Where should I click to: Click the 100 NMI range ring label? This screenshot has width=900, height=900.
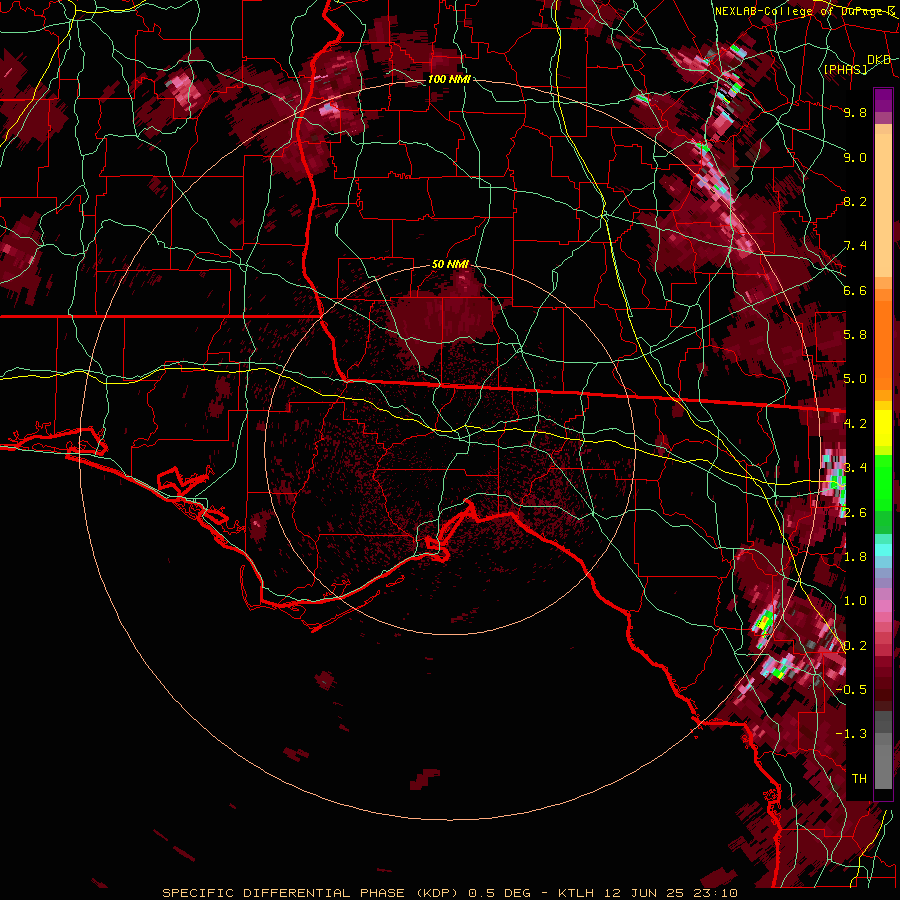[x=449, y=79]
